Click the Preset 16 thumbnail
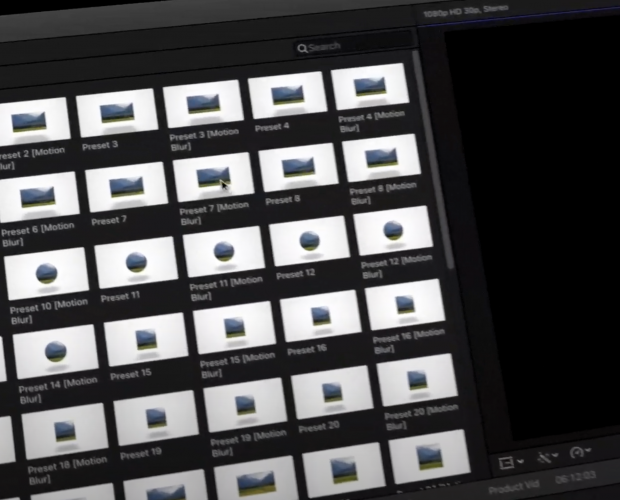620x500 pixels. [x=321, y=316]
